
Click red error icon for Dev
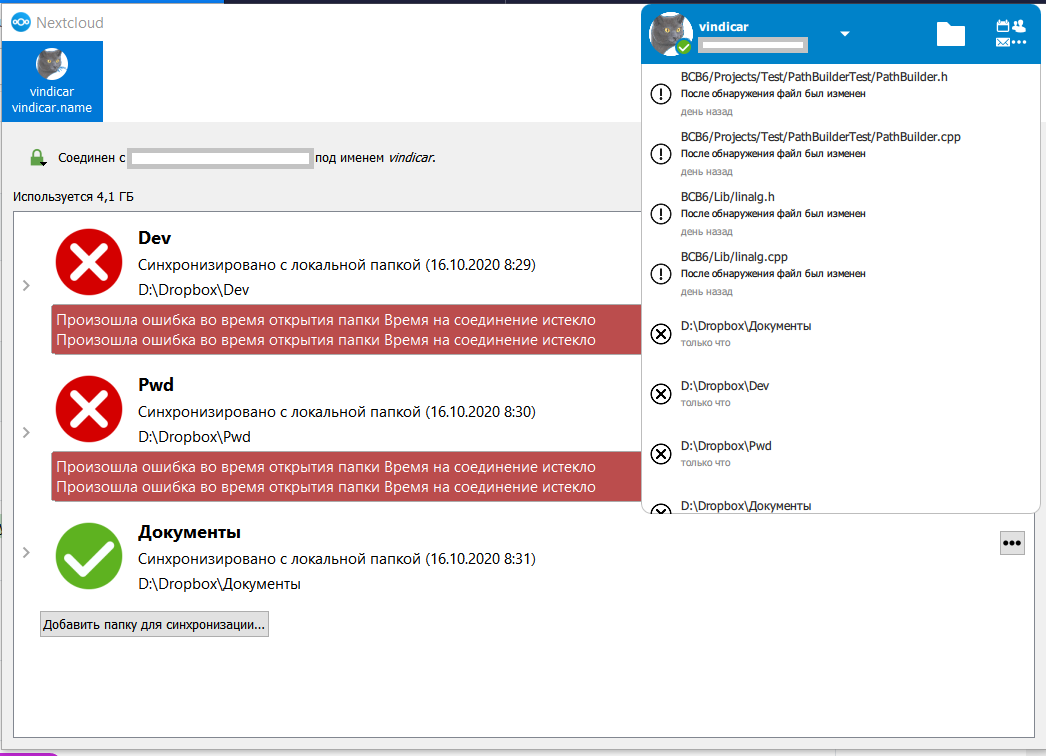pyautogui.click(x=89, y=262)
